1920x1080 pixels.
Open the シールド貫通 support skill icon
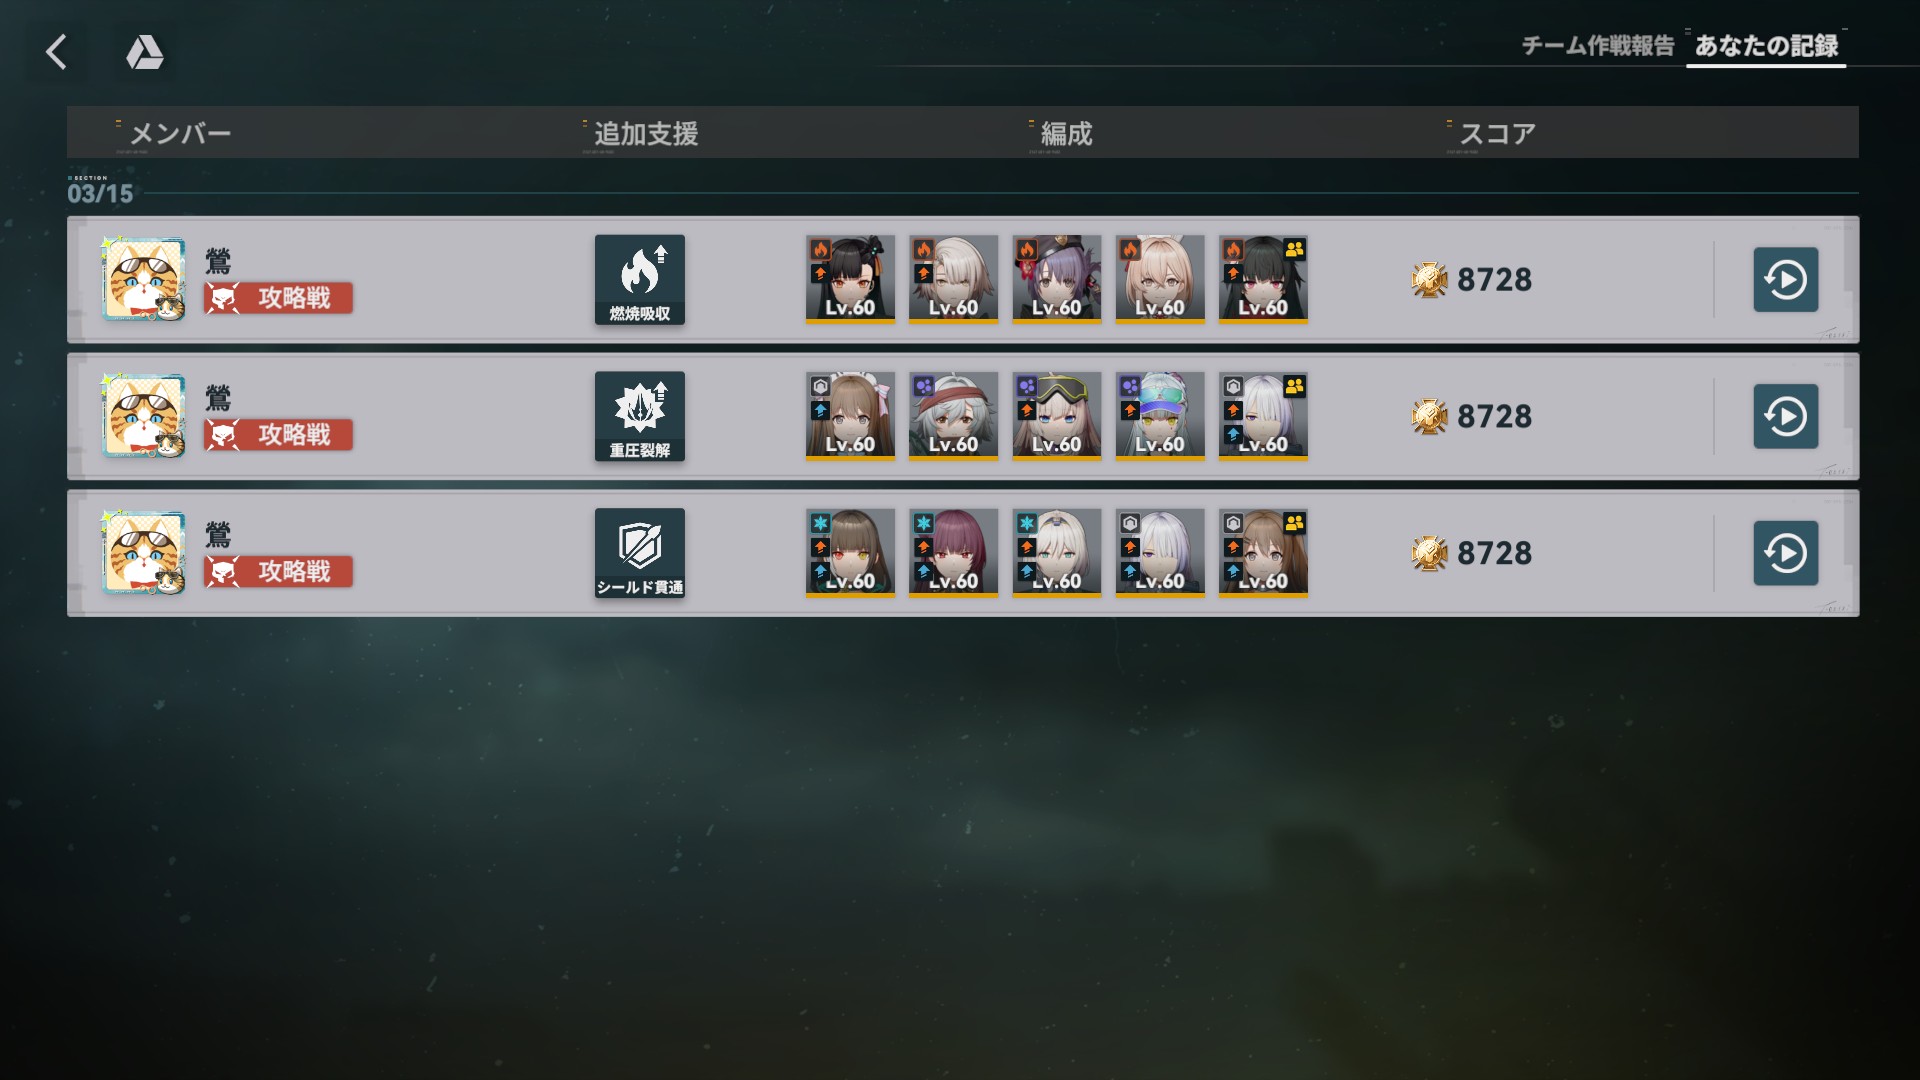click(640, 553)
